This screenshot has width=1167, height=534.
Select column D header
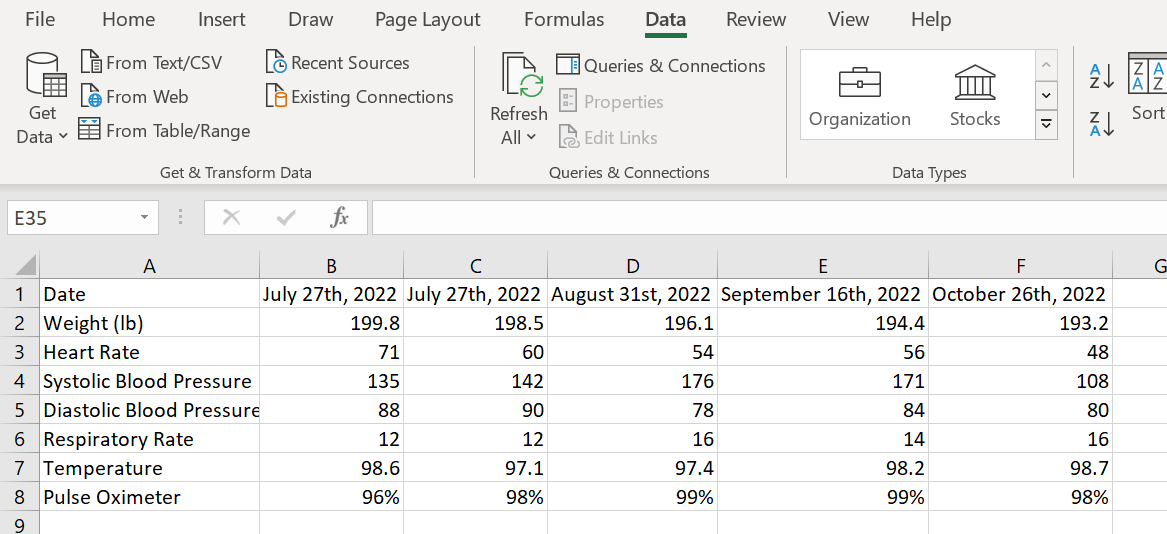(633, 266)
